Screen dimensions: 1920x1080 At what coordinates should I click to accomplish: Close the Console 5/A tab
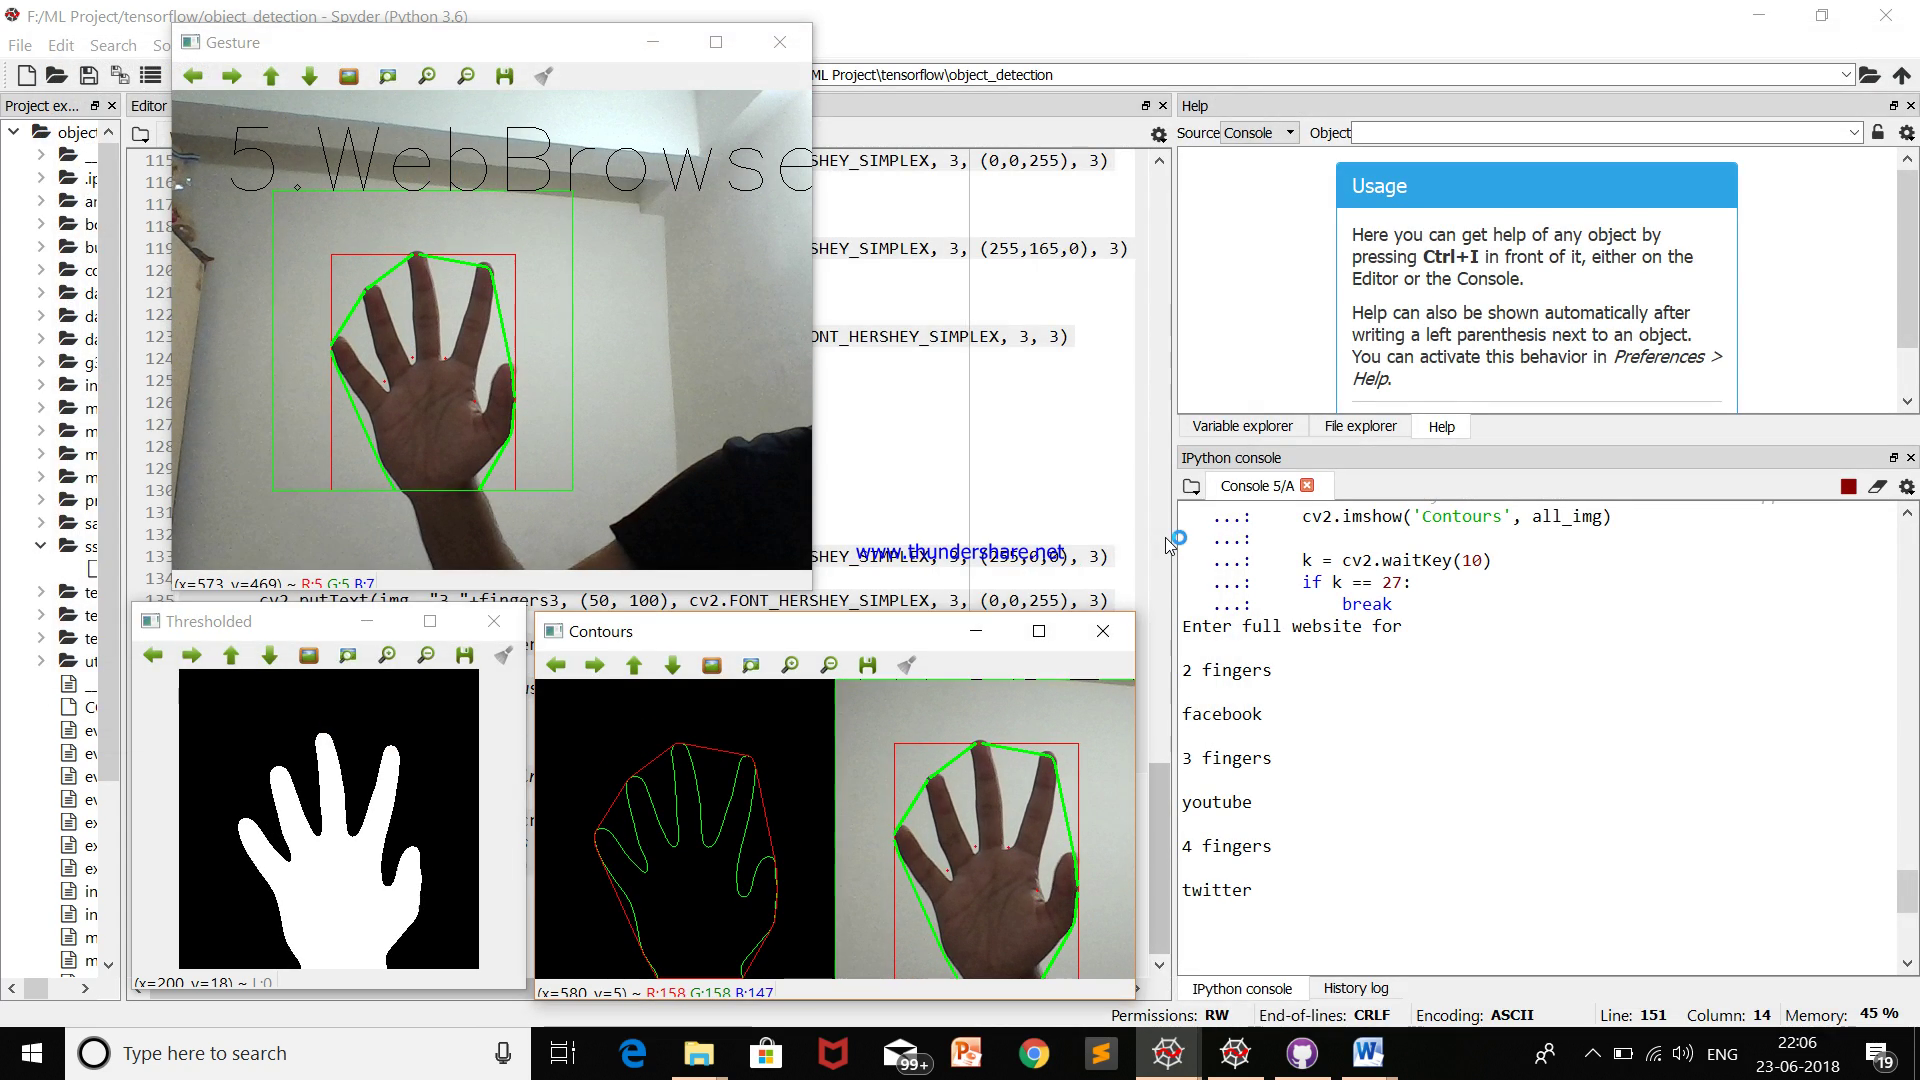pyautogui.click(x=1307, y=485)
